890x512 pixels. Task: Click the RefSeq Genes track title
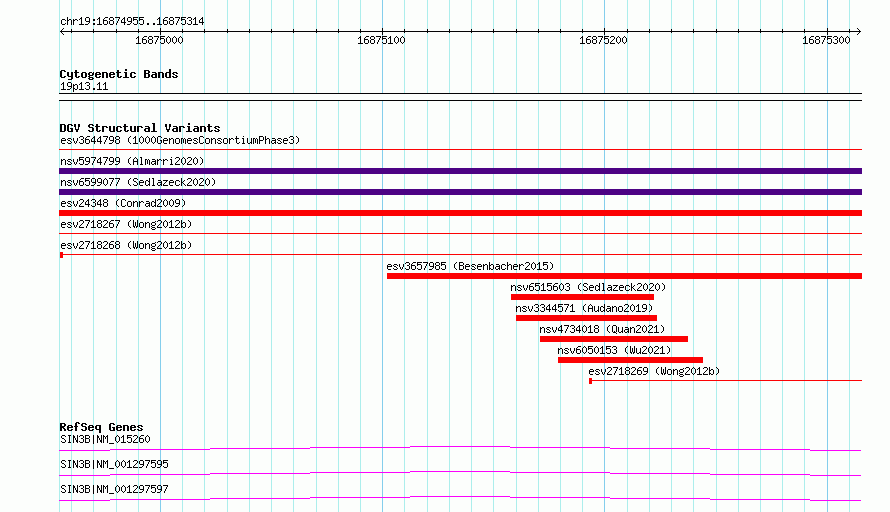pos(101,427)
